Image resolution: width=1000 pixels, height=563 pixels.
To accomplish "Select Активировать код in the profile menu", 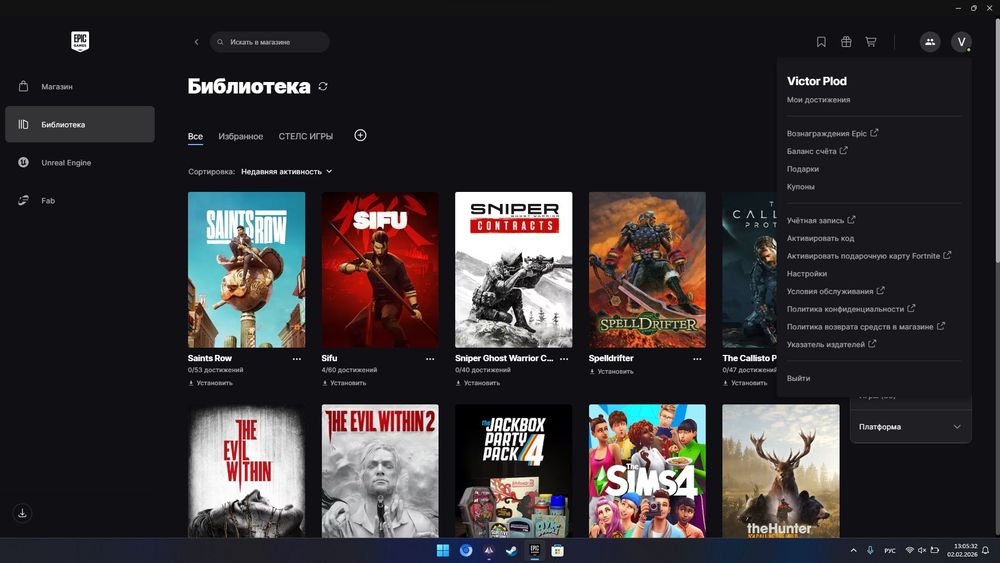I will click(x=820, y=238).
